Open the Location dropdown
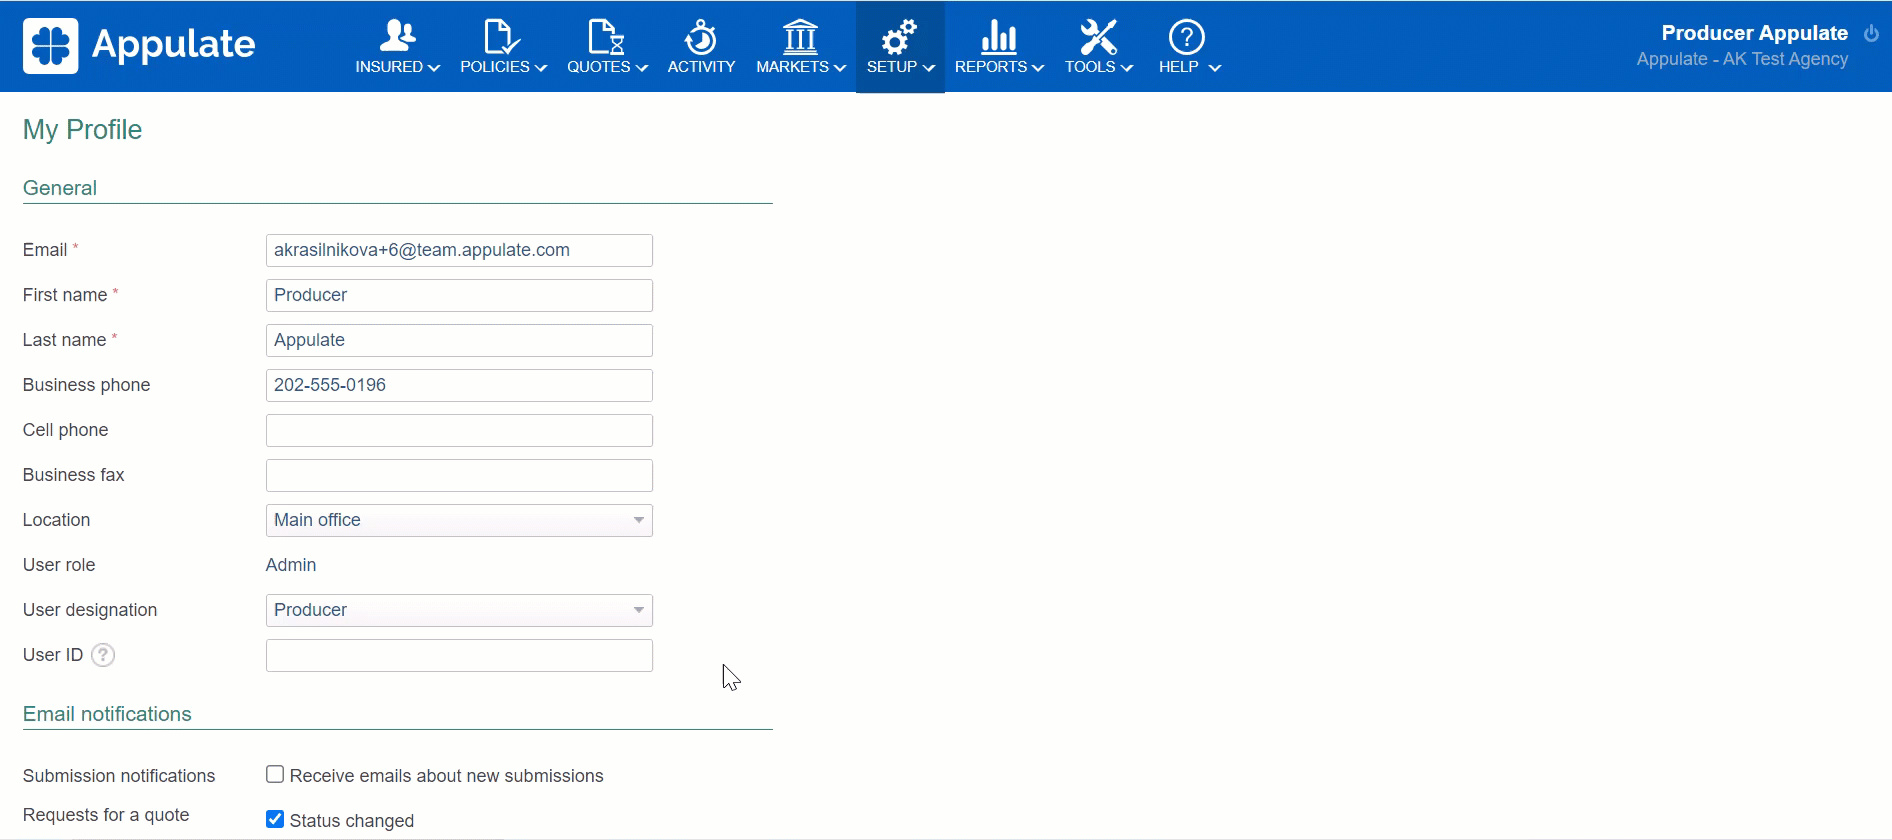1892x840 pixels. coord(459,520)
